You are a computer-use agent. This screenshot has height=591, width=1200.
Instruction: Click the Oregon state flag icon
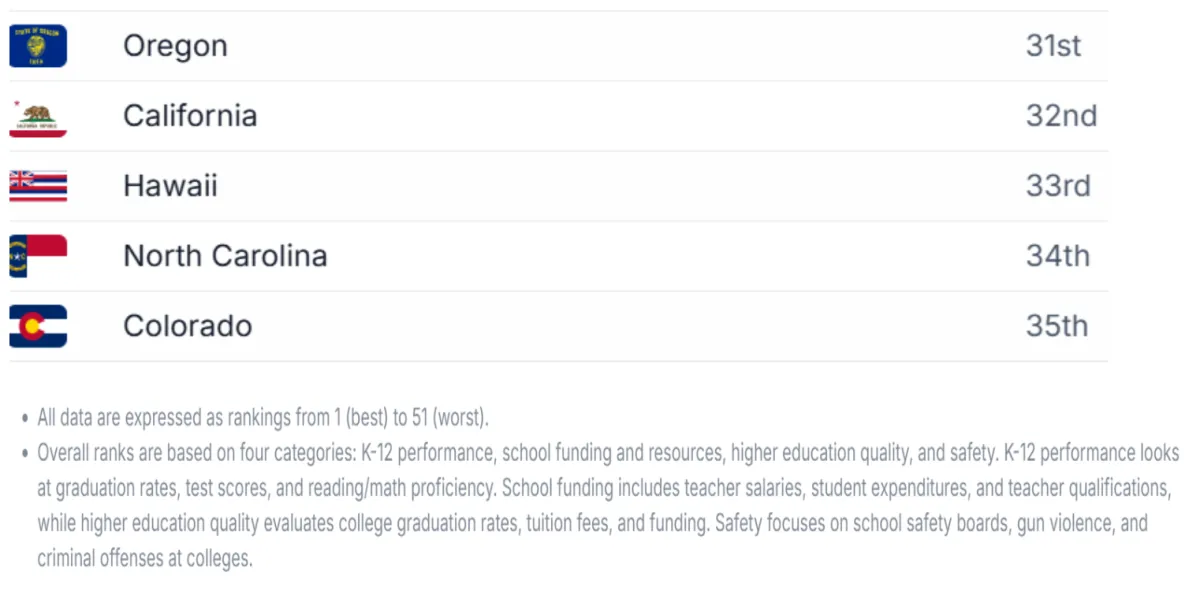(x=38, y=46)
